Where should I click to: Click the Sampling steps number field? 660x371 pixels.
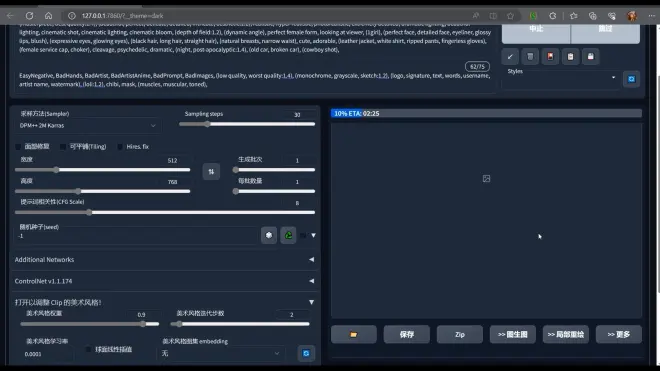point(297,115)
